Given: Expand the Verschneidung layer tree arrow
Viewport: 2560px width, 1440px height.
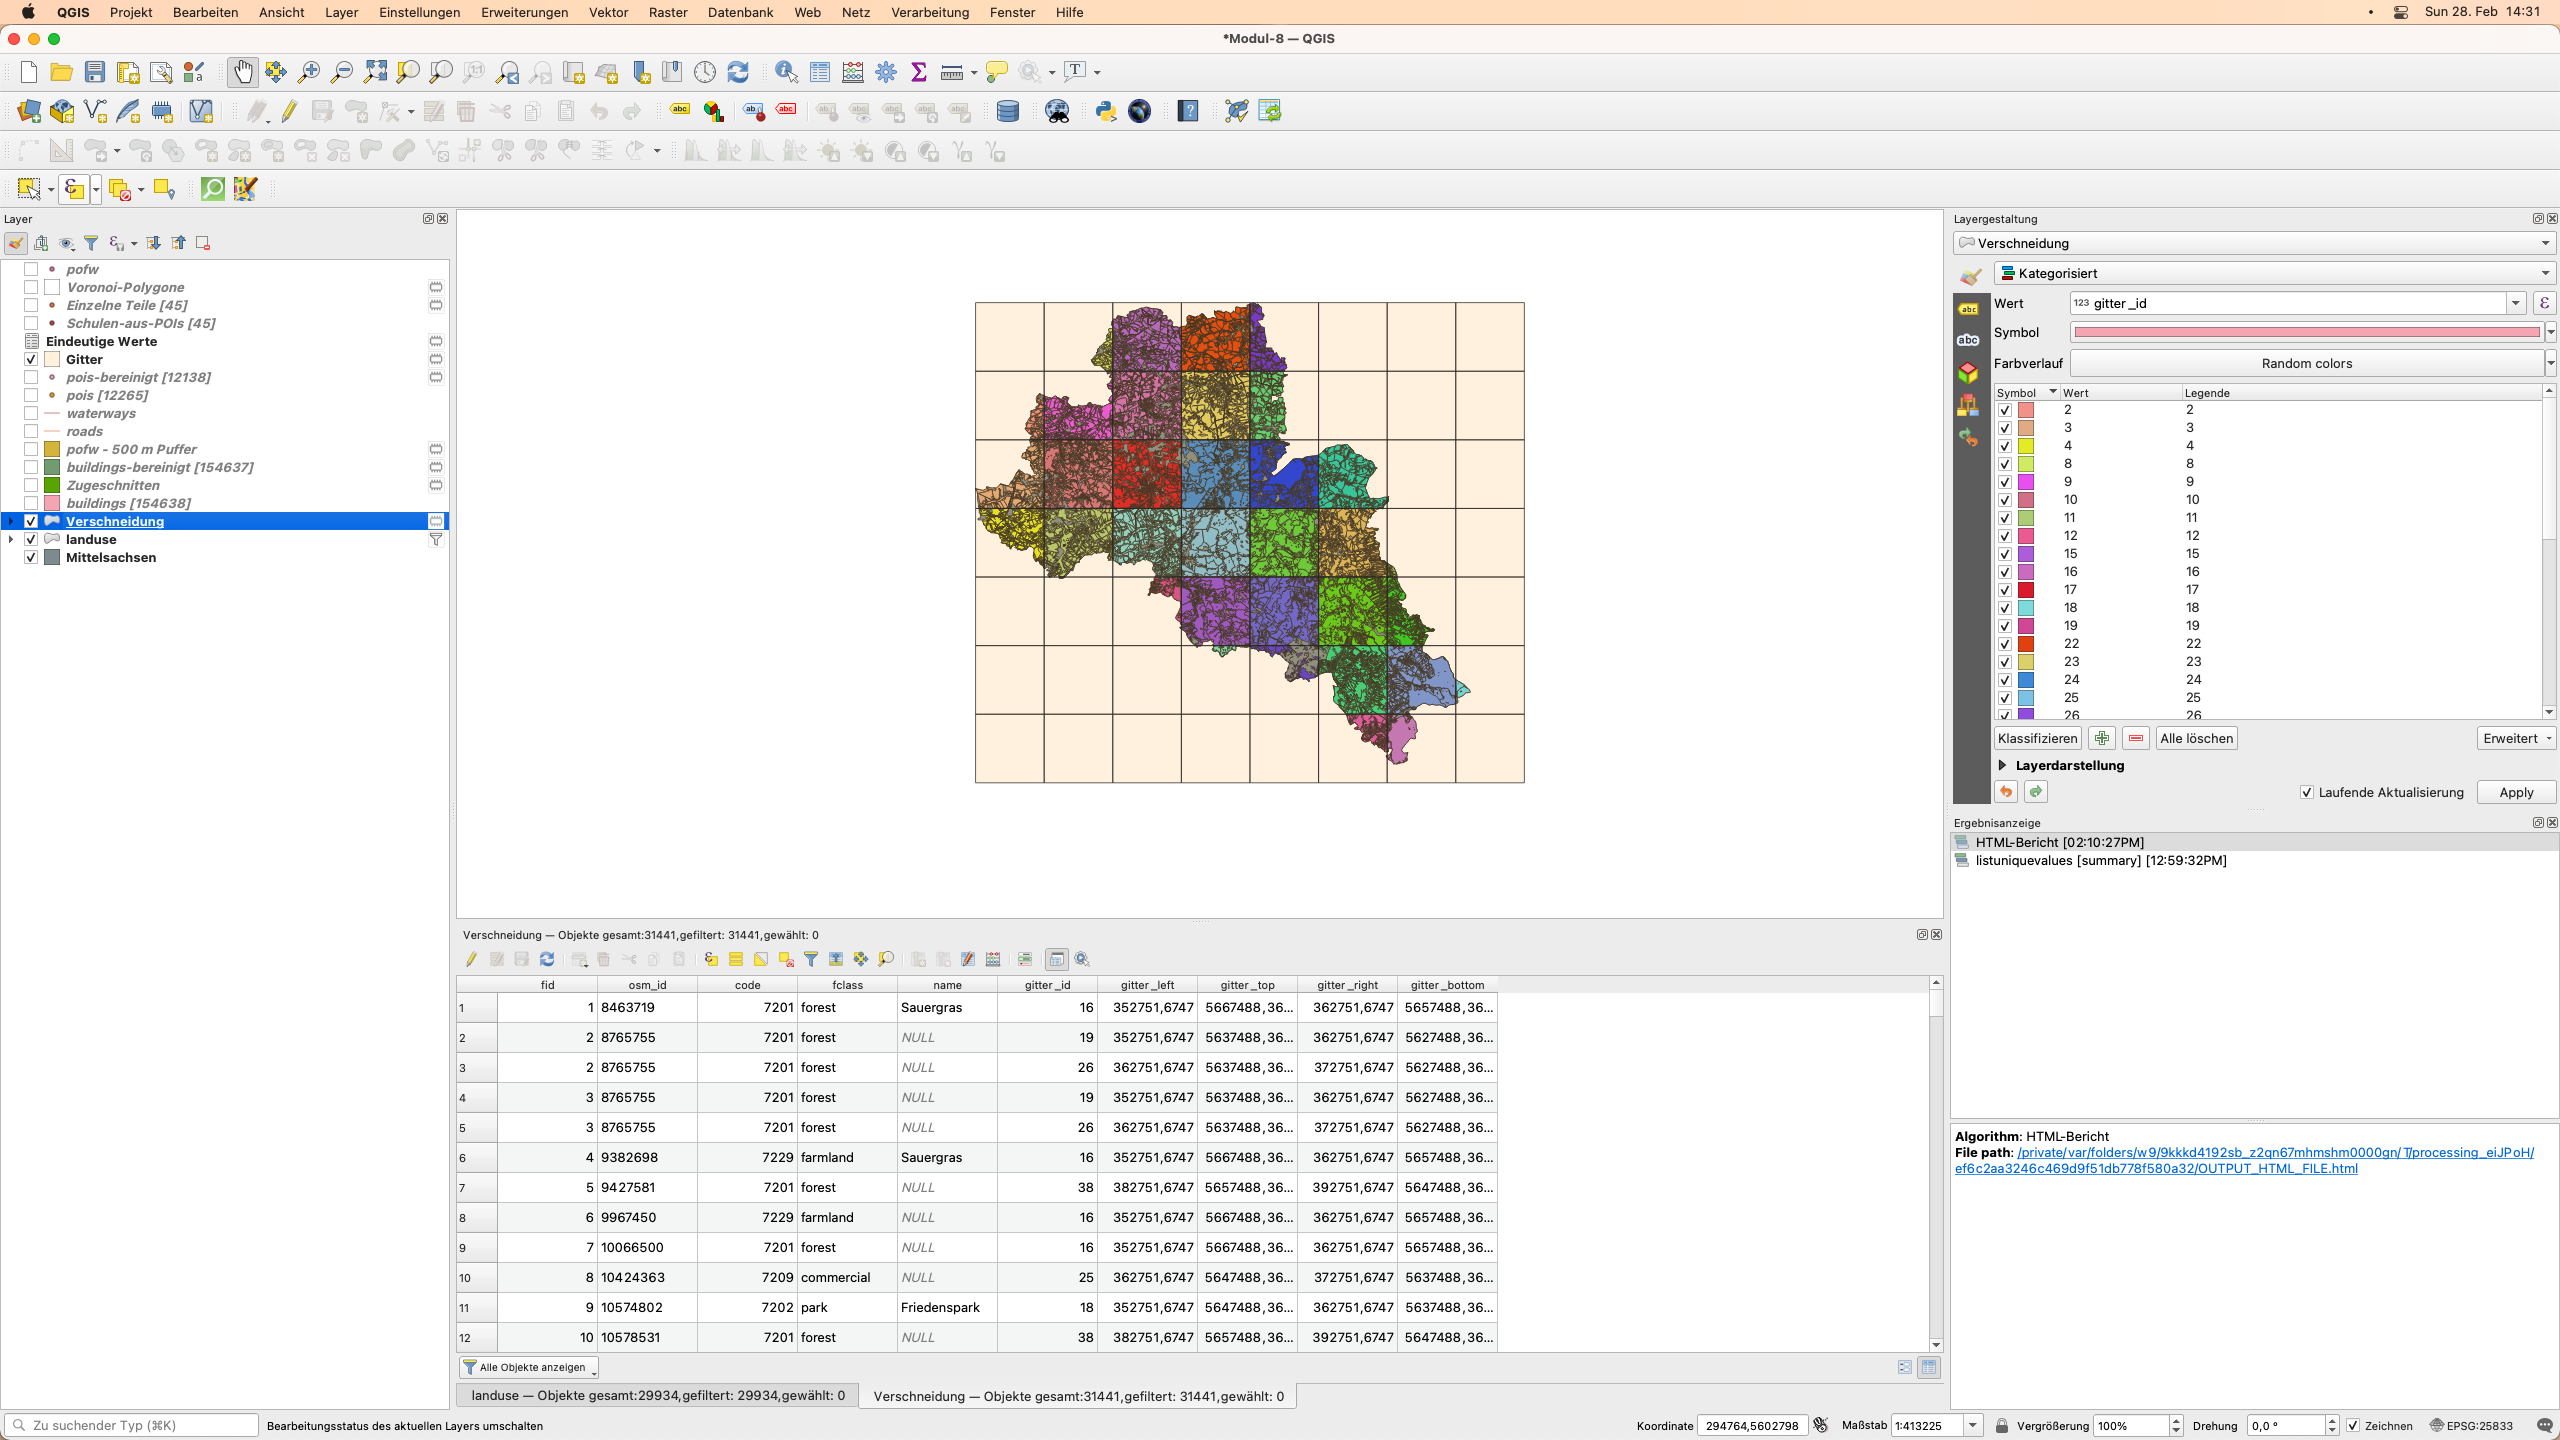Looking at the screenshot, I should [x=11, y=521].
